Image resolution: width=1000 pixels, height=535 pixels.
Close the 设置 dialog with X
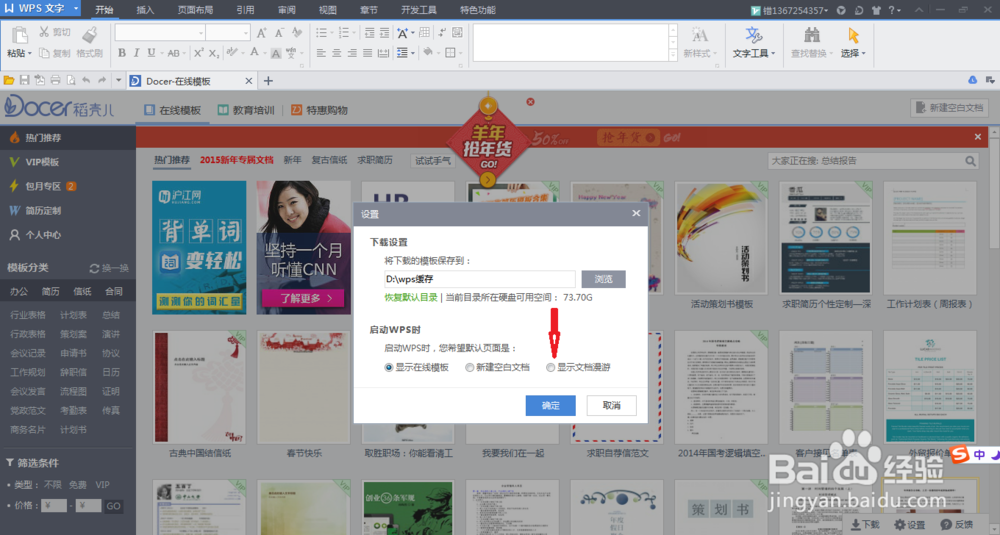(636, 214)
